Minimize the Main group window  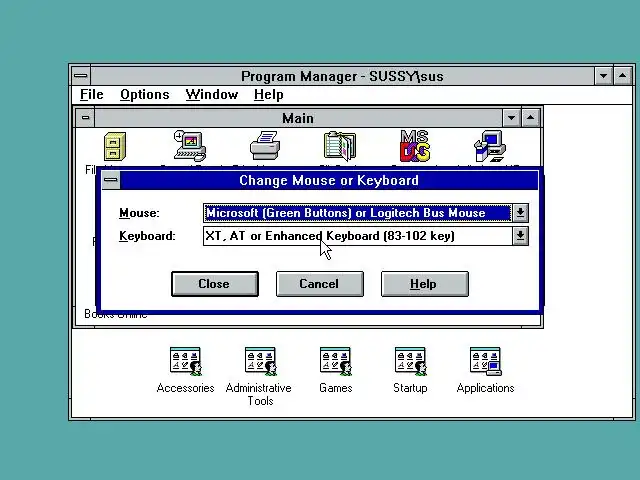pos(511,118)
